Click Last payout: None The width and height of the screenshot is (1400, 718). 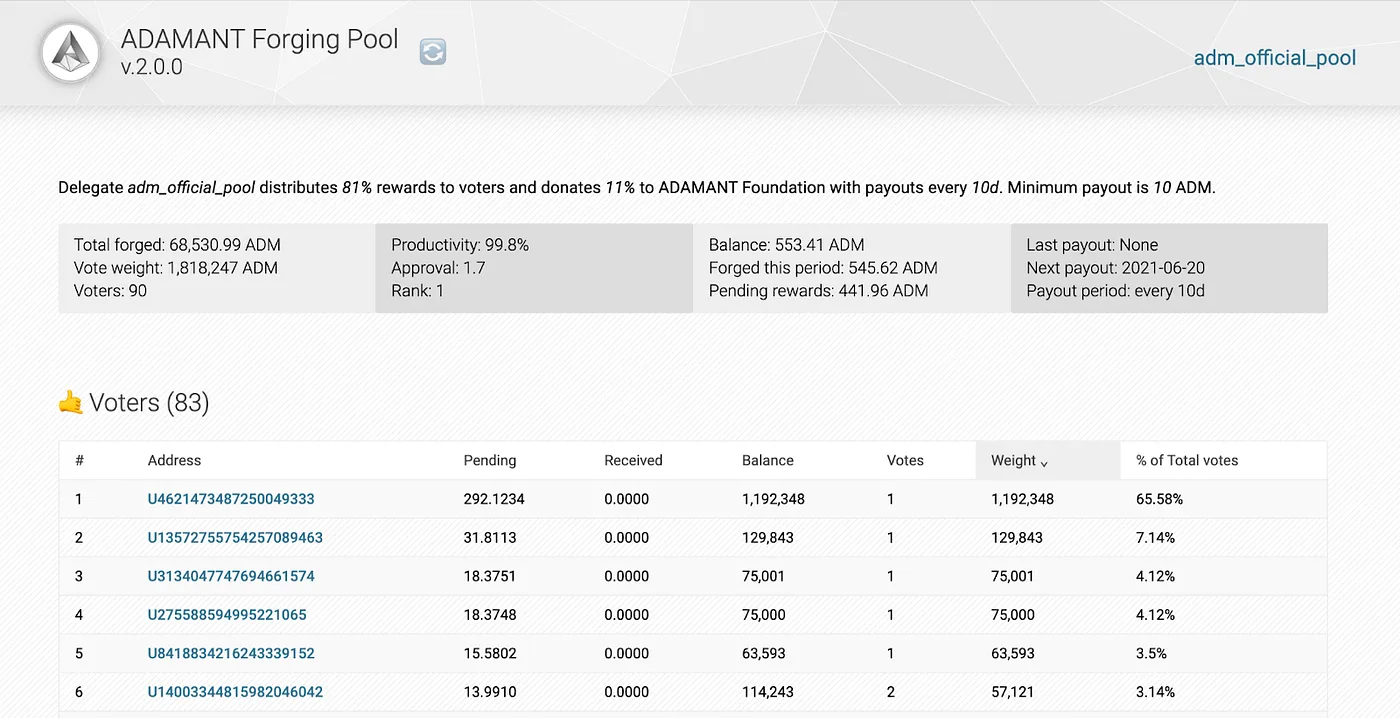(1092, 245)
